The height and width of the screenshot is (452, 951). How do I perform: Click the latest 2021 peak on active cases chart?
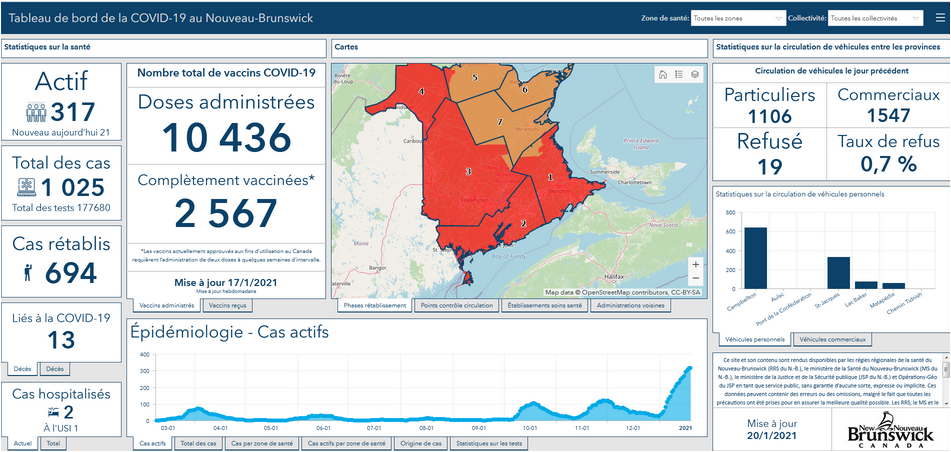click(x=690, y=368)
